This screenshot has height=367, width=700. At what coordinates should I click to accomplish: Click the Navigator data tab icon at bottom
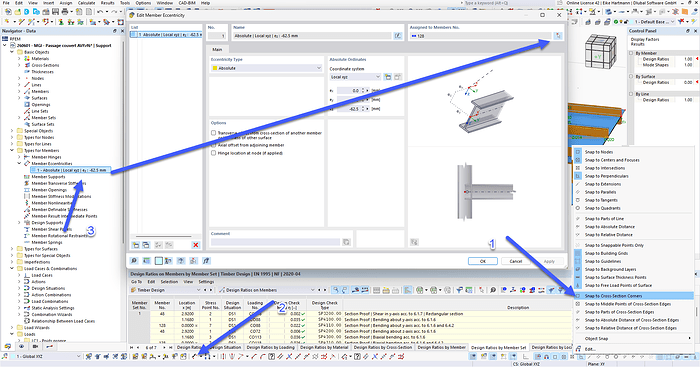8,346
